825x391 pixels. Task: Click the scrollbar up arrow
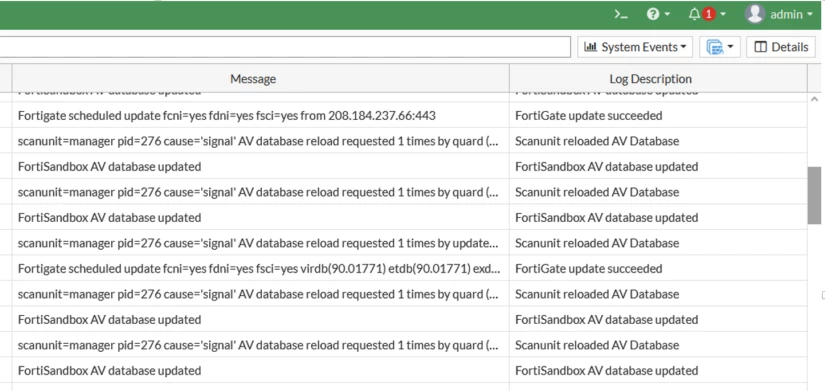(x=814, y=98)
